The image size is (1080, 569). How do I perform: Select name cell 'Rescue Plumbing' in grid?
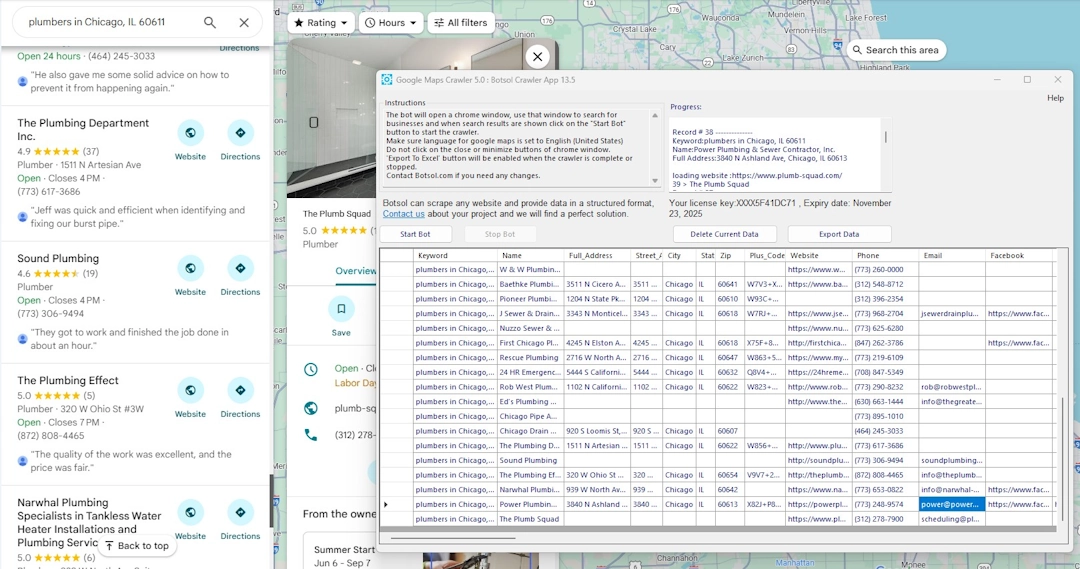pos(530,358)
